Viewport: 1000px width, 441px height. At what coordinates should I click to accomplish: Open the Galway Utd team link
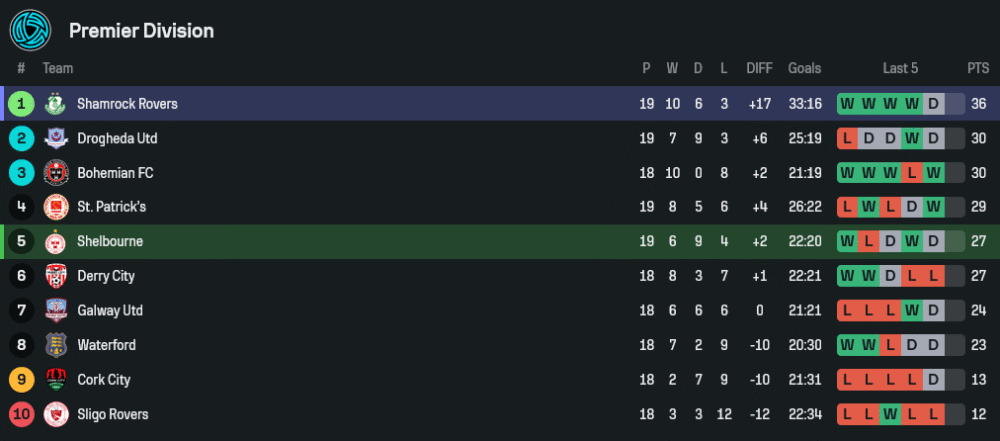pyautogui.click(x=110, y=311)
